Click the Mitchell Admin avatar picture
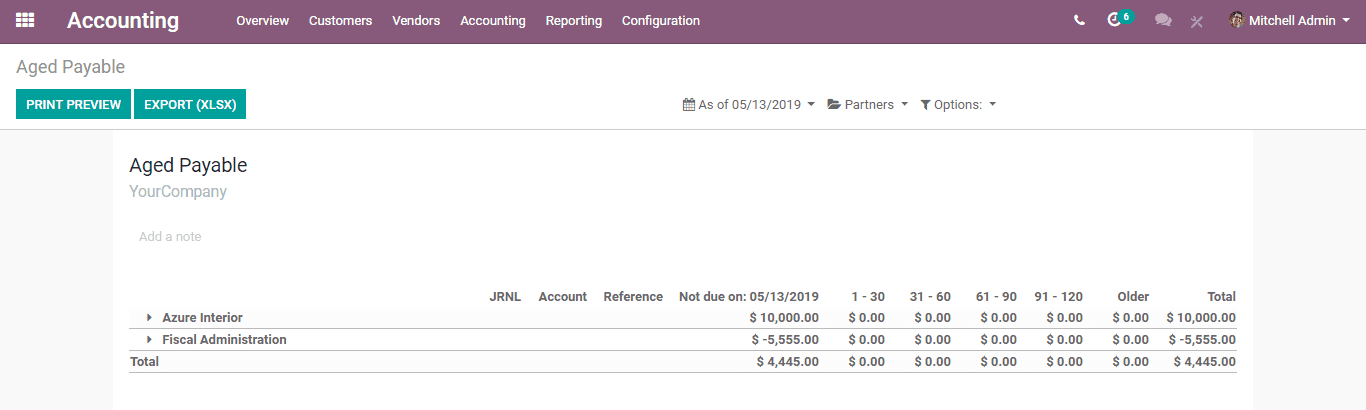This screenshot has width=1366, height=410. [x=1237, y=20]
